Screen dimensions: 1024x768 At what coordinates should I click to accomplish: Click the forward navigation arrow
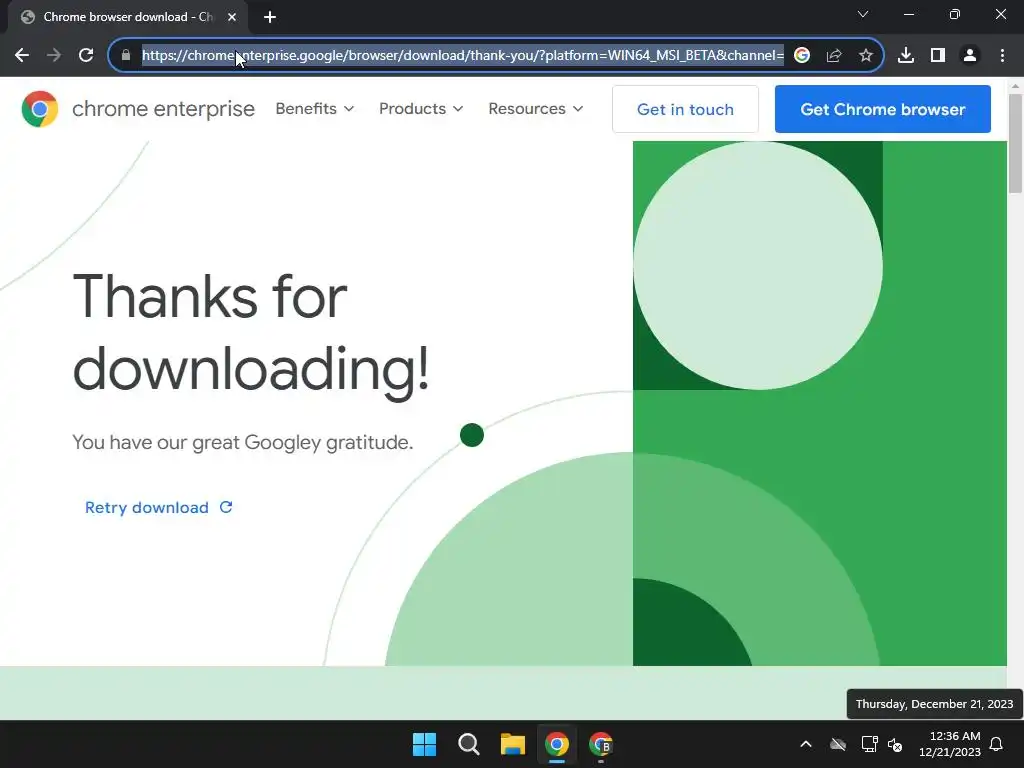(54, 55)
